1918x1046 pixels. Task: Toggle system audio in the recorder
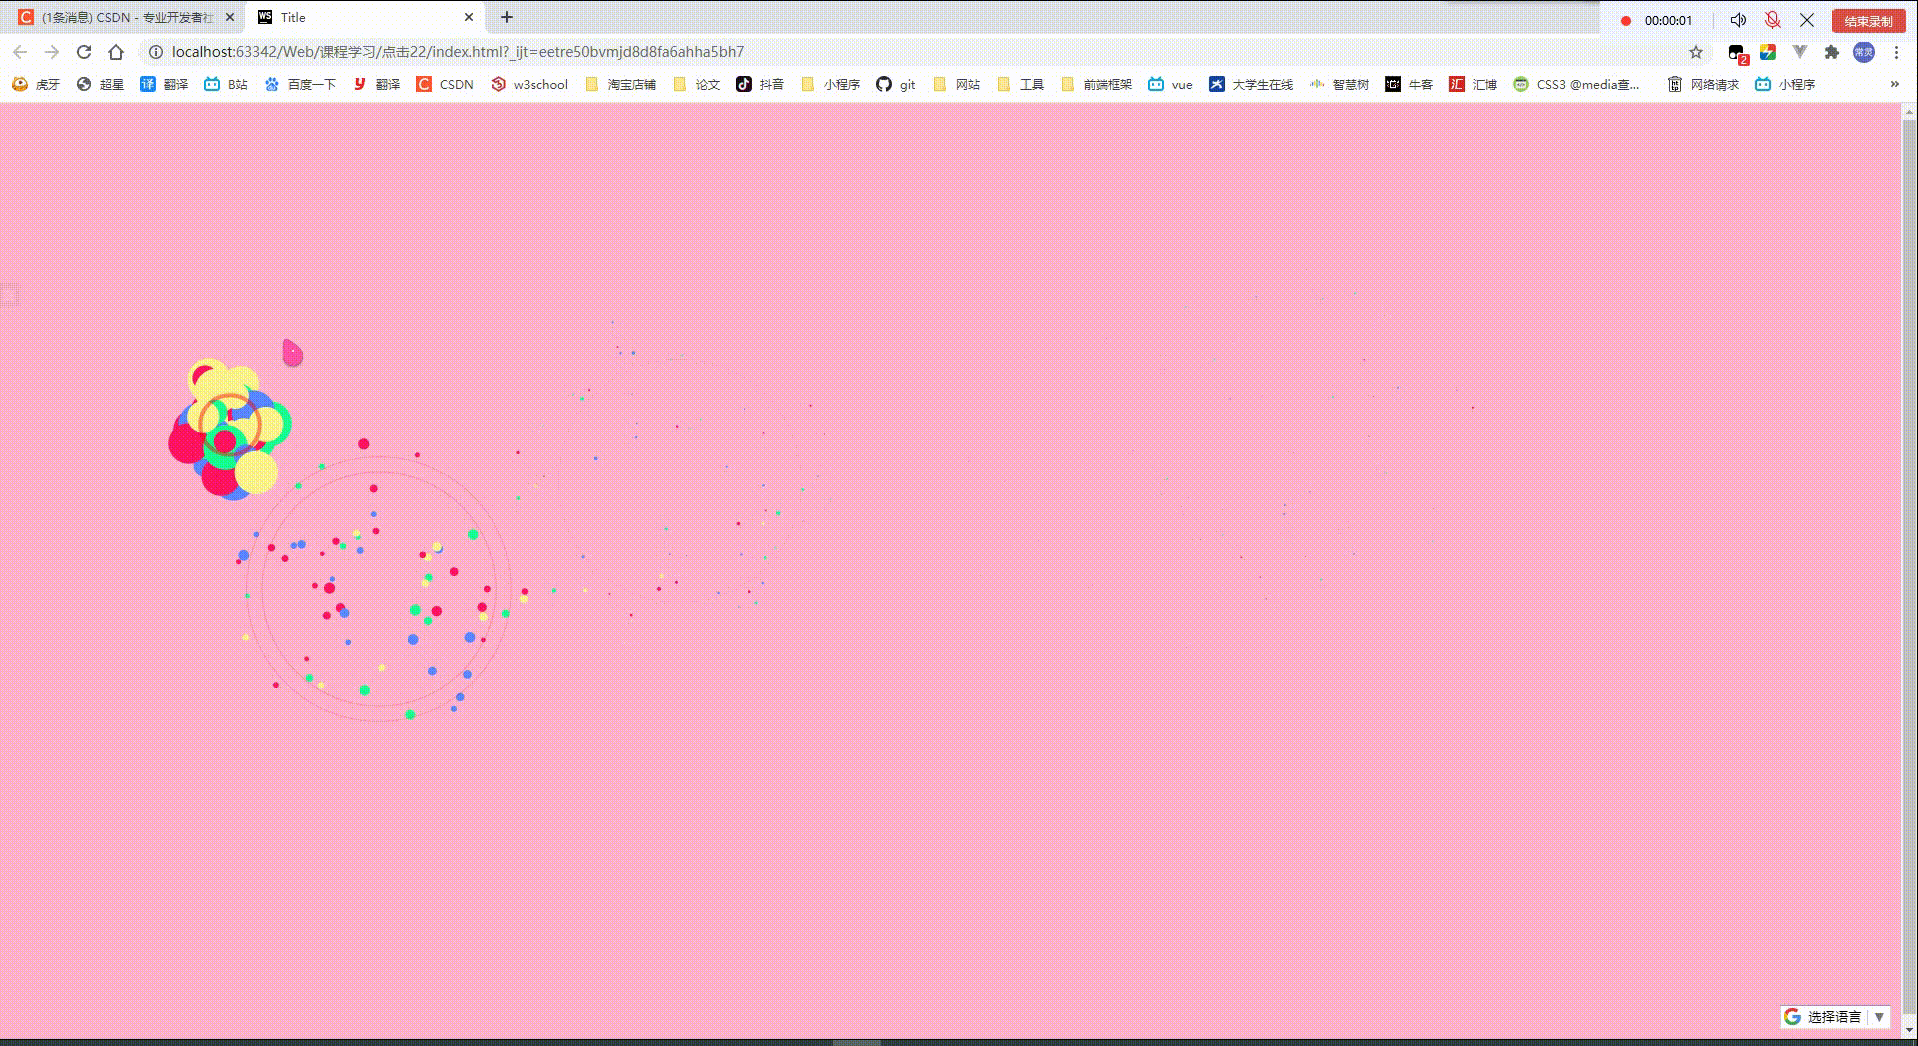point(1739,20)
